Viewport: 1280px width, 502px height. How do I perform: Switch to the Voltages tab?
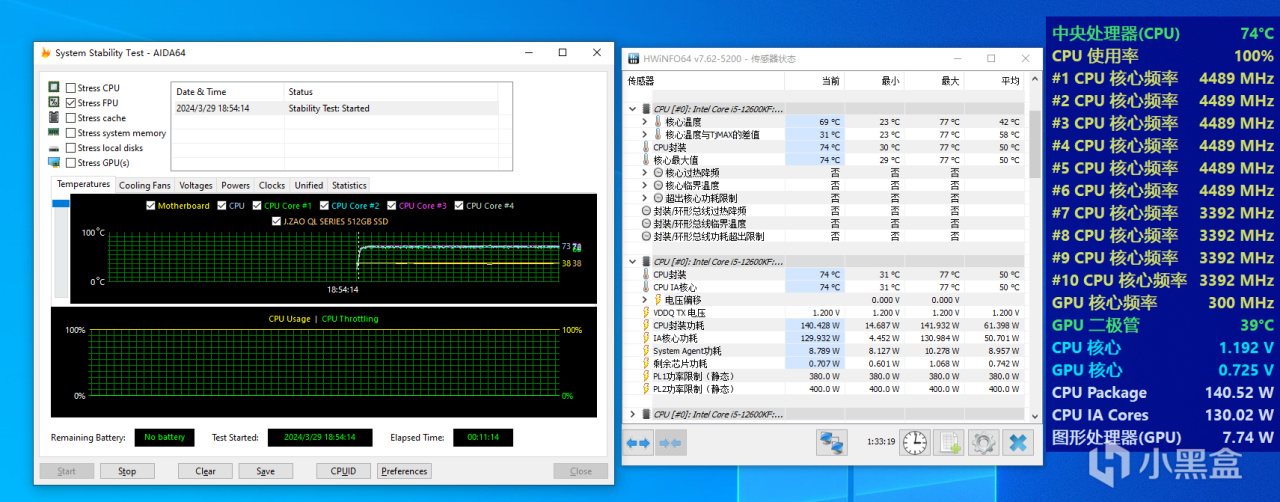pos(196,185)
